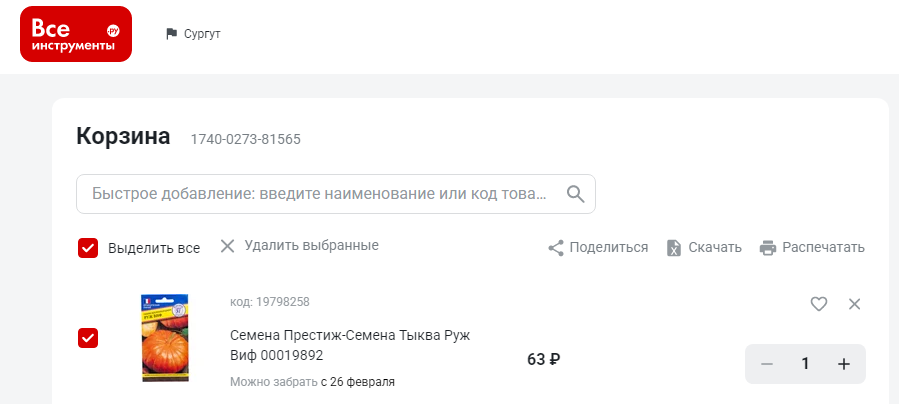
Task: Focus the Быстрое добавление input field
Action: pyautogui.click(x=335, y=194)
